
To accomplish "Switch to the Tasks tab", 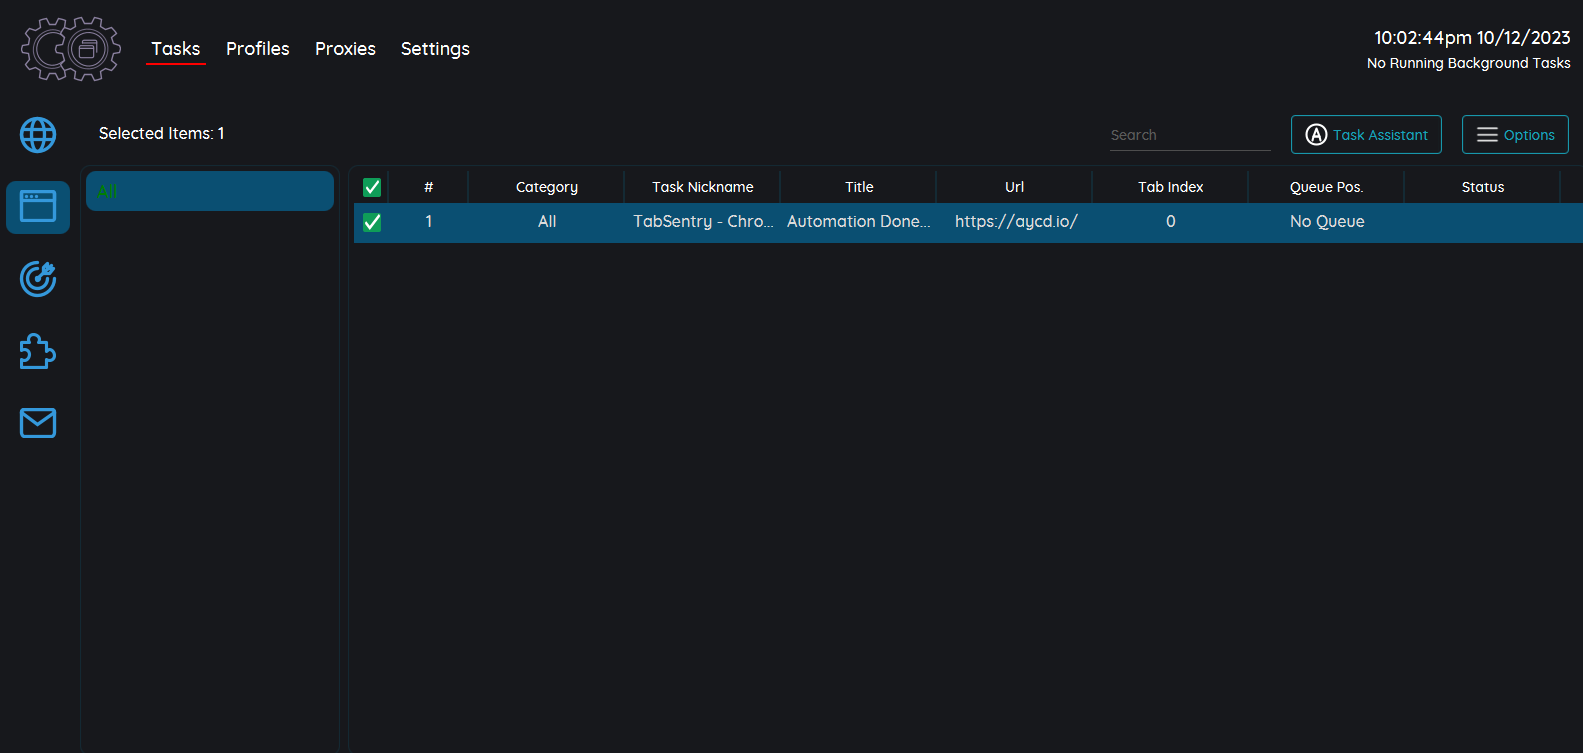I will tap(176, 49).
